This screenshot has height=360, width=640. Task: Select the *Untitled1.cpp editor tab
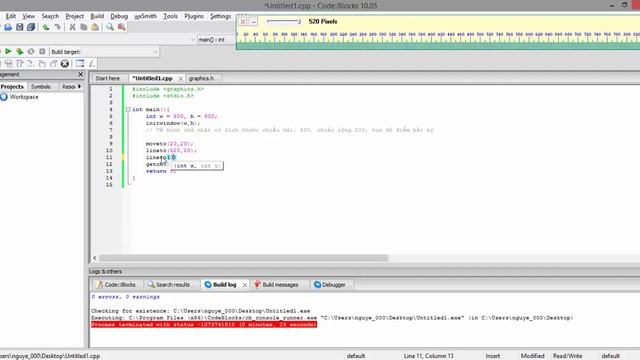click(153, 78)
